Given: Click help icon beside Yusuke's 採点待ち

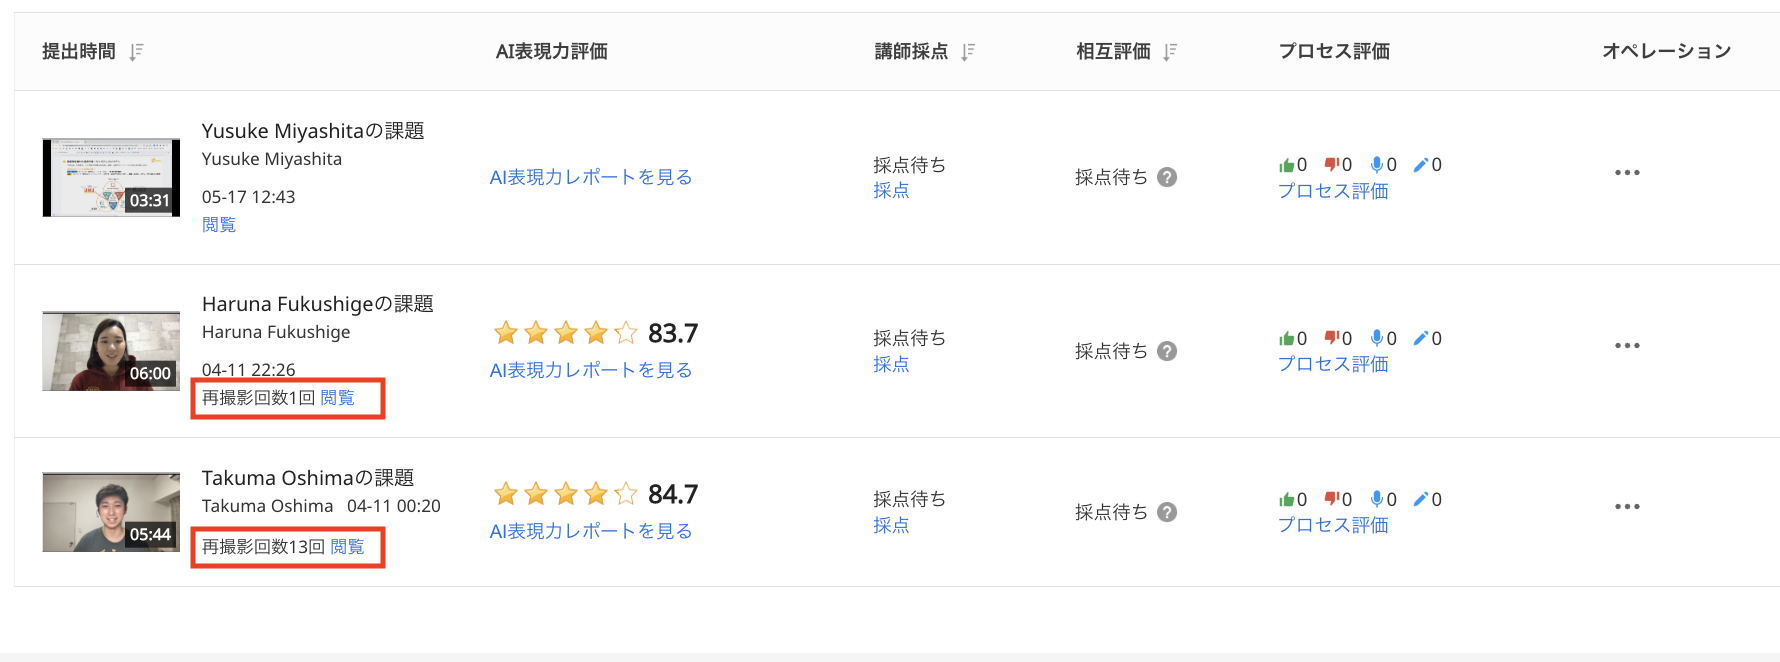Looking at the screenshot, I should coord(1167,177).
